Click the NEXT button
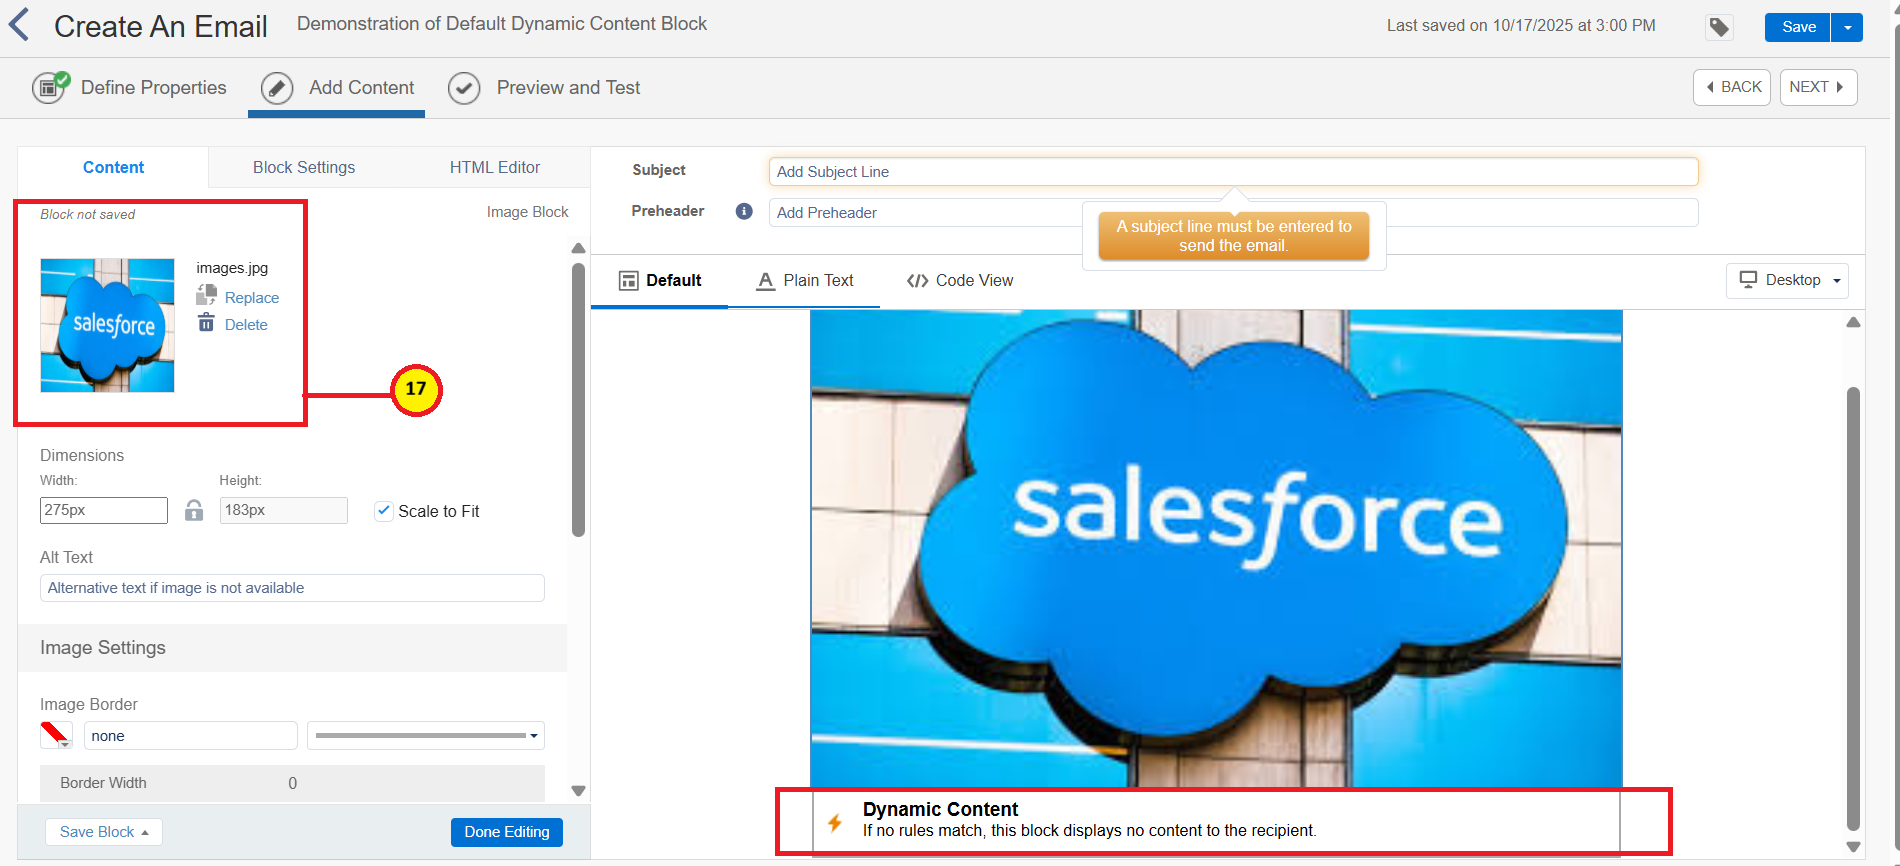This screenshot has width=1900, height=866. point(1817,87)
